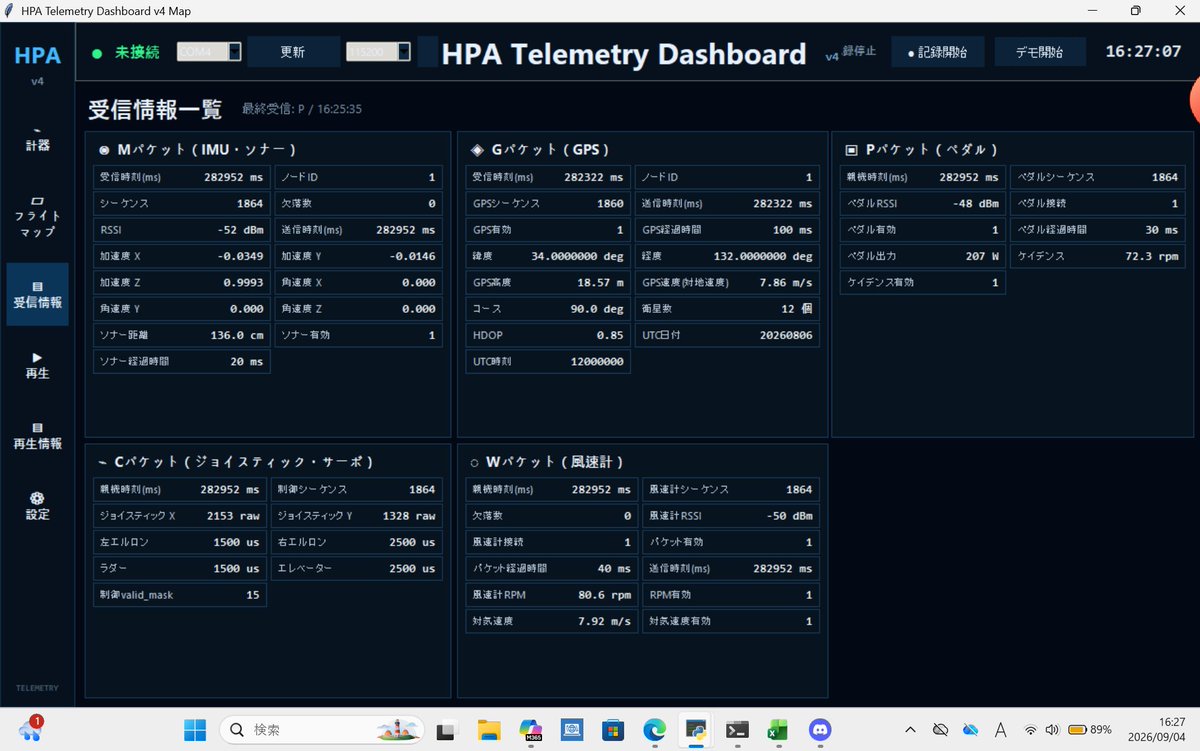Open the Windows Start menu
This screenshot has width=1200, height=751.
click(x=195, y=729)
